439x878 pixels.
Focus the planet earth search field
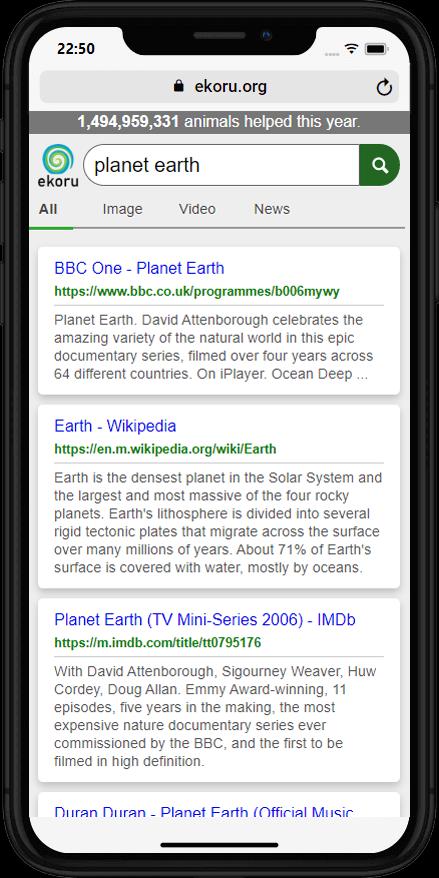point(221,165)
